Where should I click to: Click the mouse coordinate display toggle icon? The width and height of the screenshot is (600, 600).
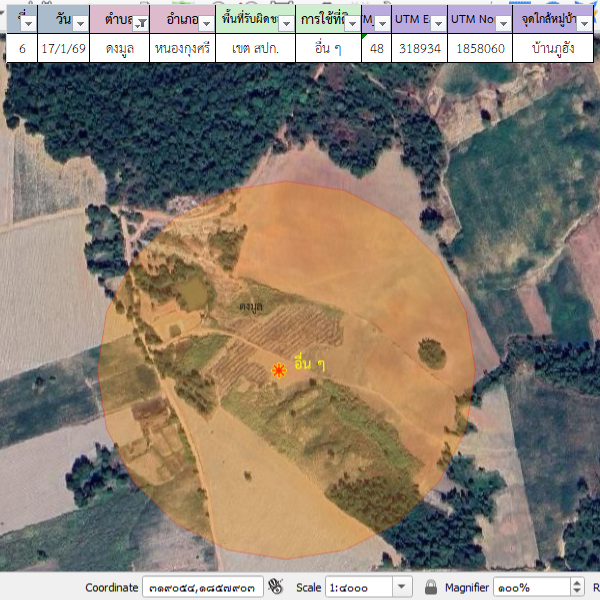point(277,587)
